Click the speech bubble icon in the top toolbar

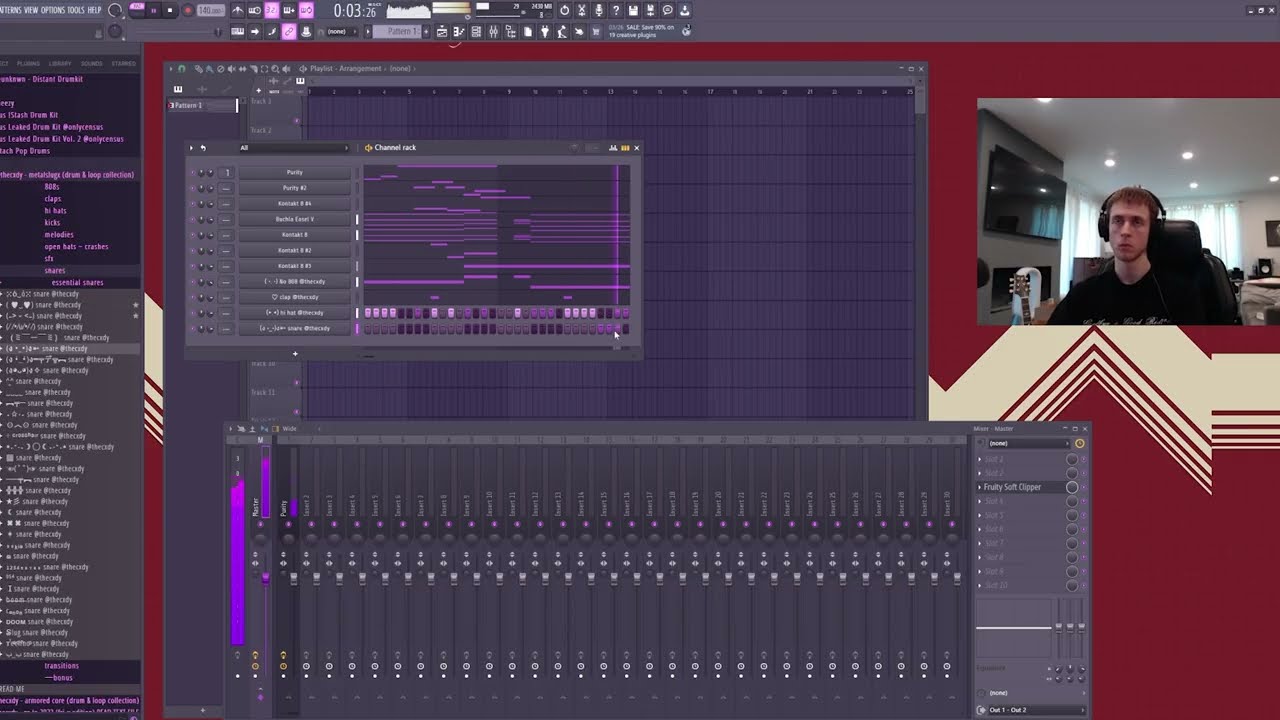[x=668, y=10]
